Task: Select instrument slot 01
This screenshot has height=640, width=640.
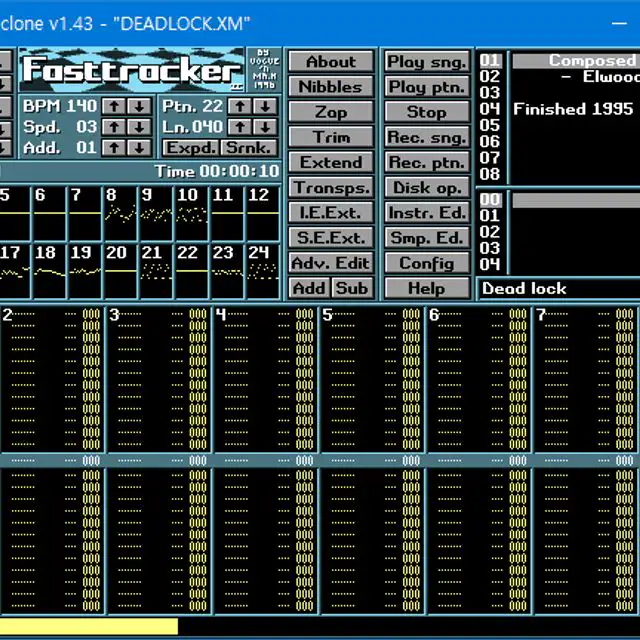Action: pos(490,60)
